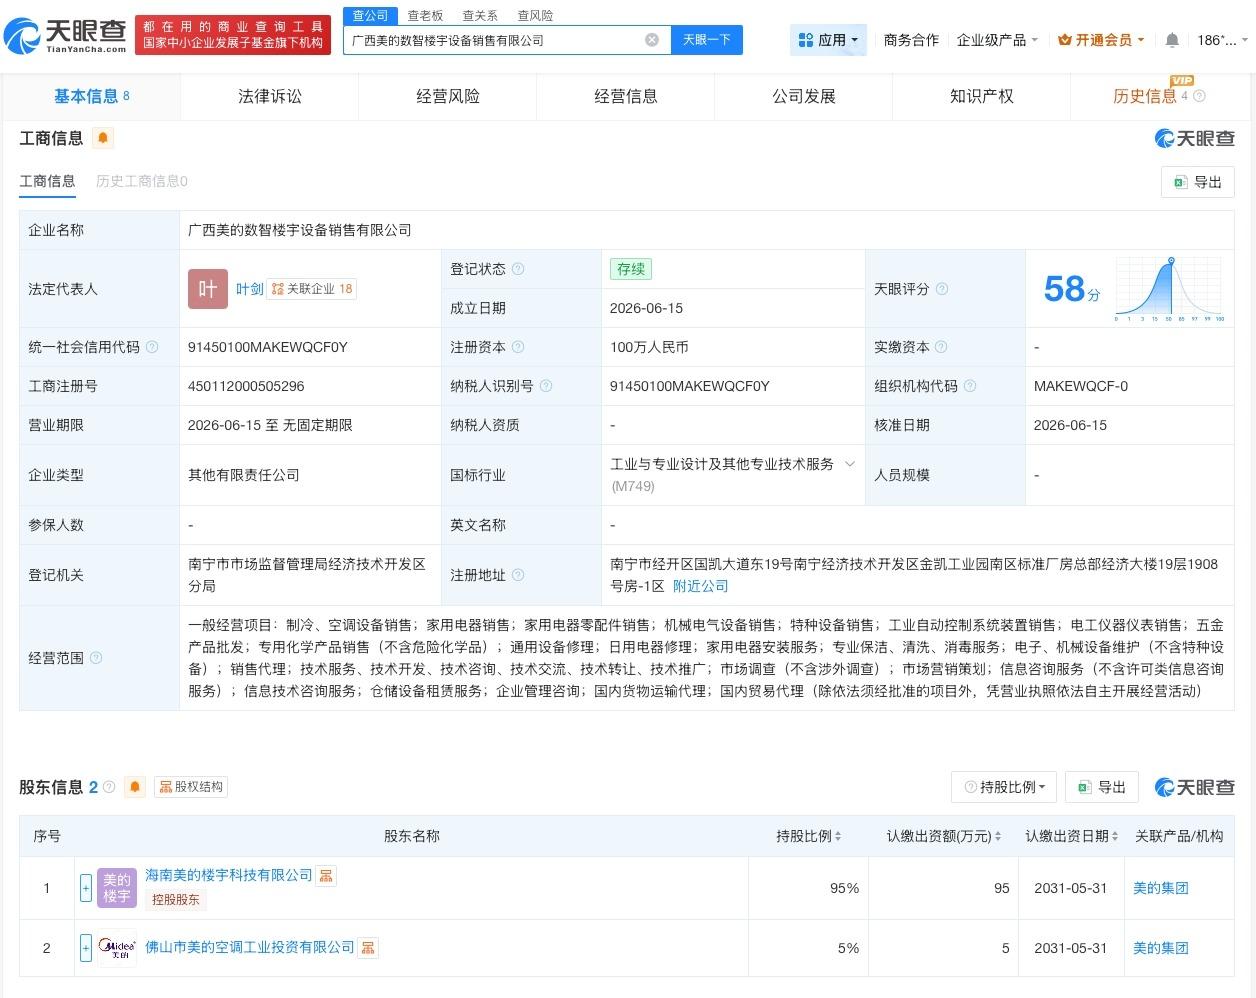This screenshot has width=1256, height=998.
Task: Open the 开通会员 dropdown
Action: [1101, 40]
